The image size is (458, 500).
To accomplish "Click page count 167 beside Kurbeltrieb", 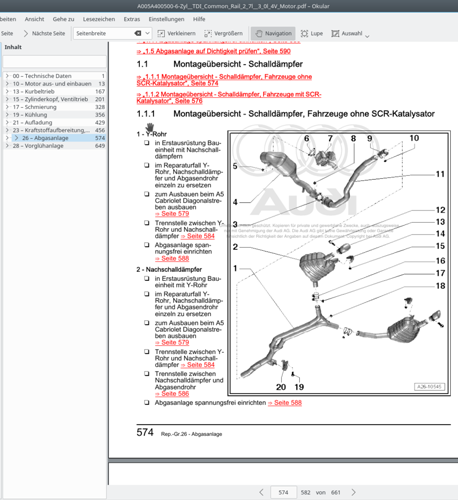I will tap(100, 91).
